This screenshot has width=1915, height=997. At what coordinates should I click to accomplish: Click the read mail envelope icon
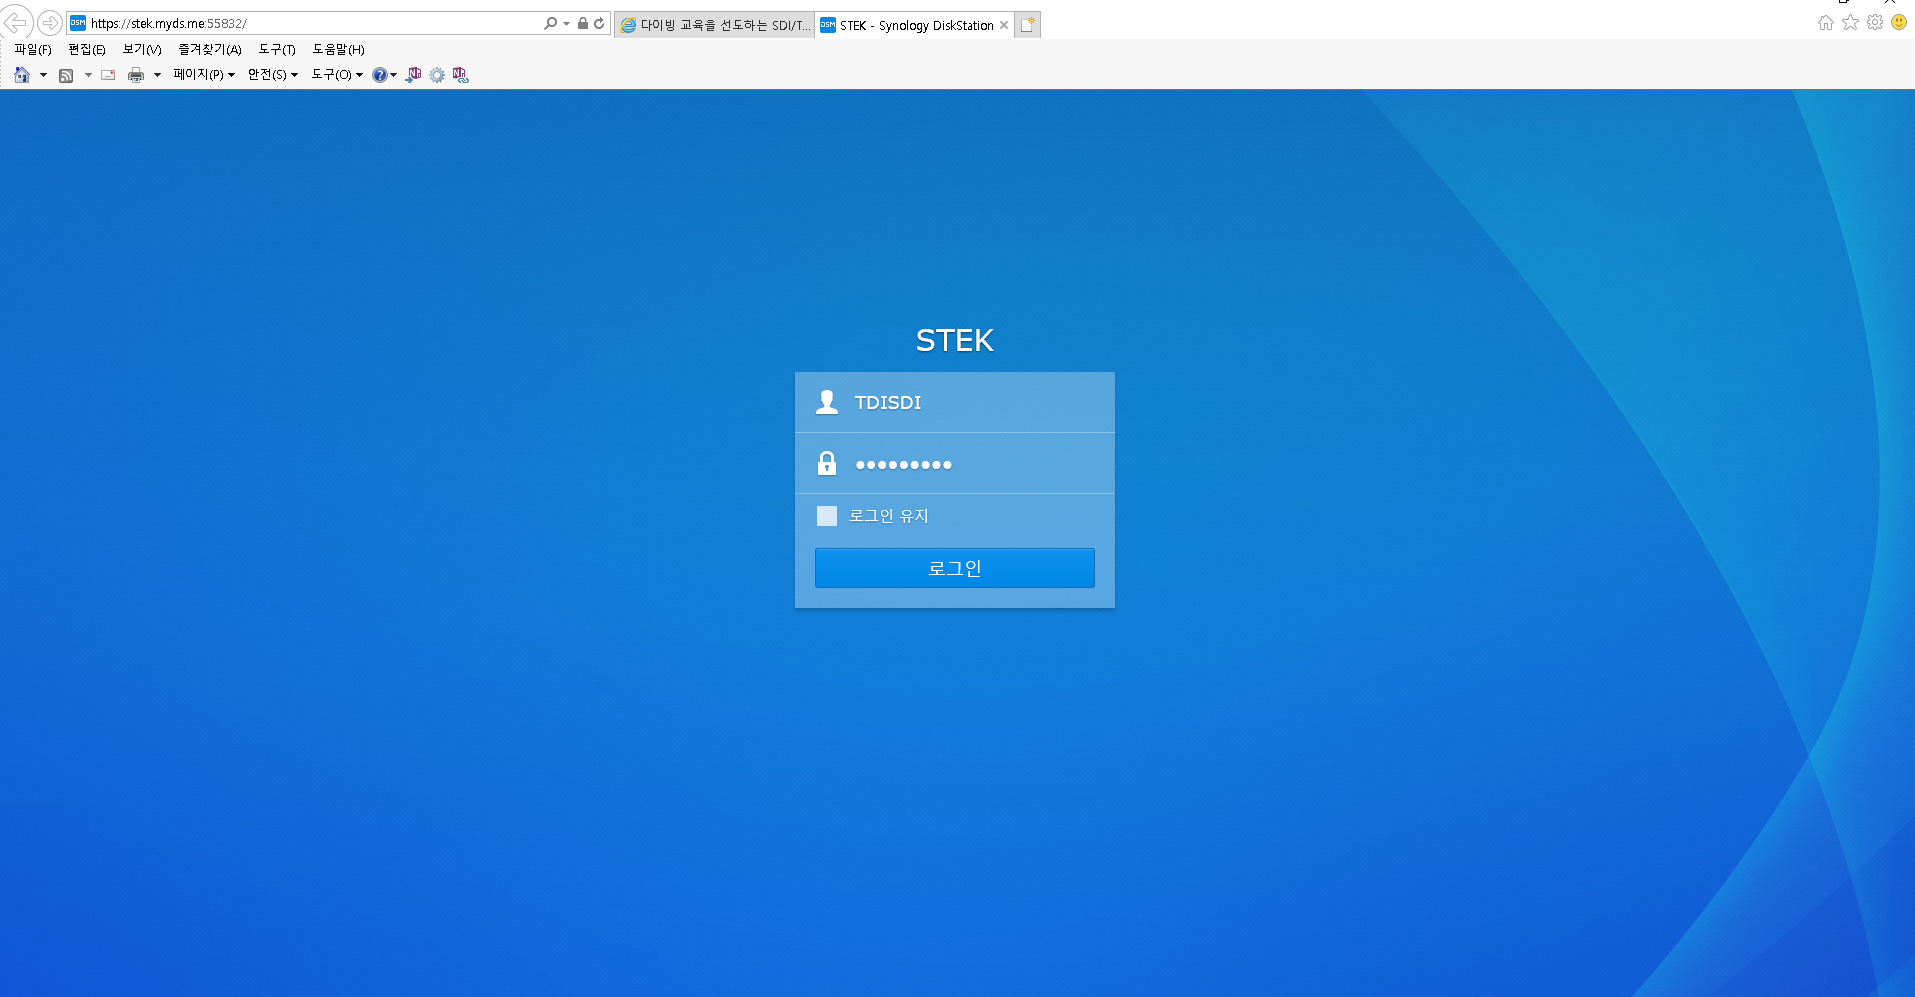pyautogui.click(x=108, y=75)
